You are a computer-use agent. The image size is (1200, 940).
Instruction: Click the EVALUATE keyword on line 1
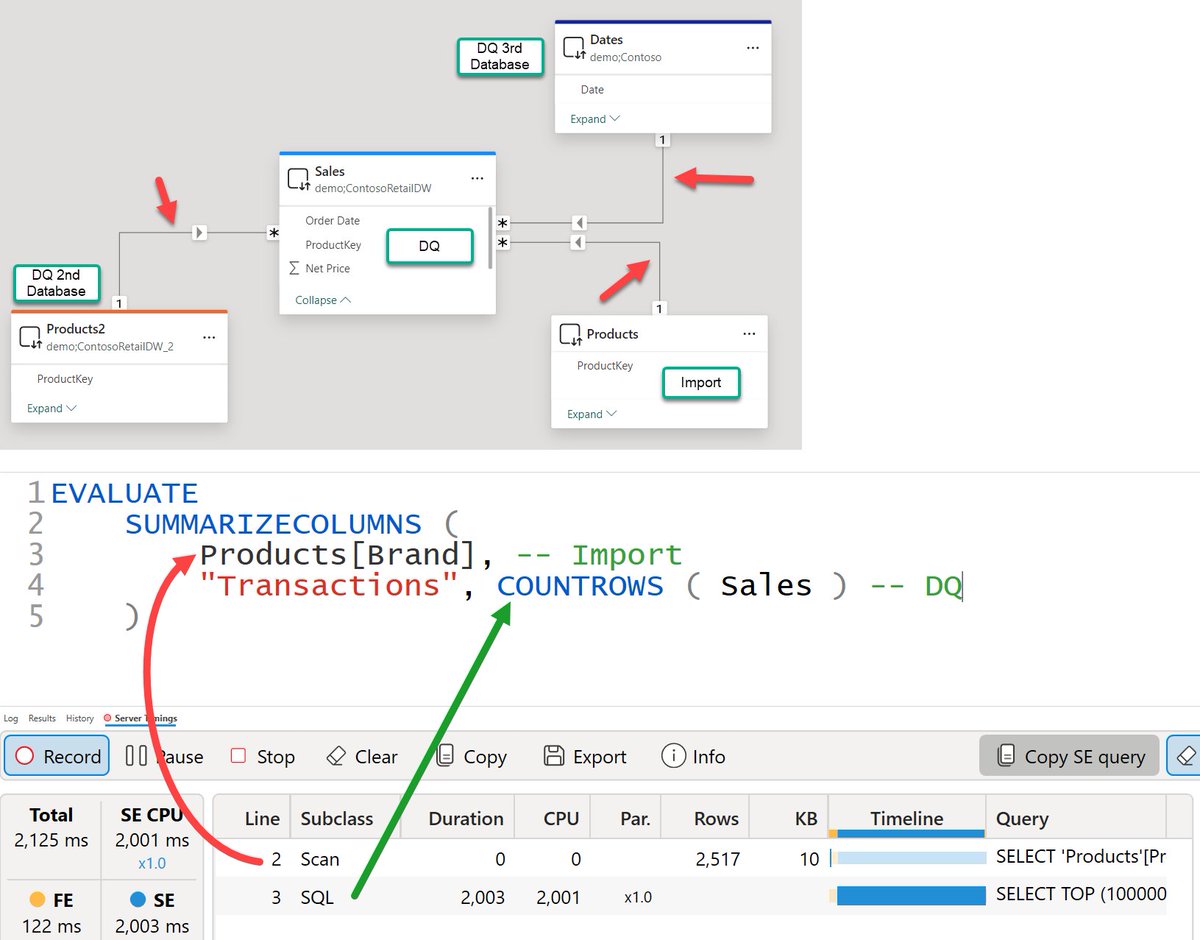[x=125, y=493]
